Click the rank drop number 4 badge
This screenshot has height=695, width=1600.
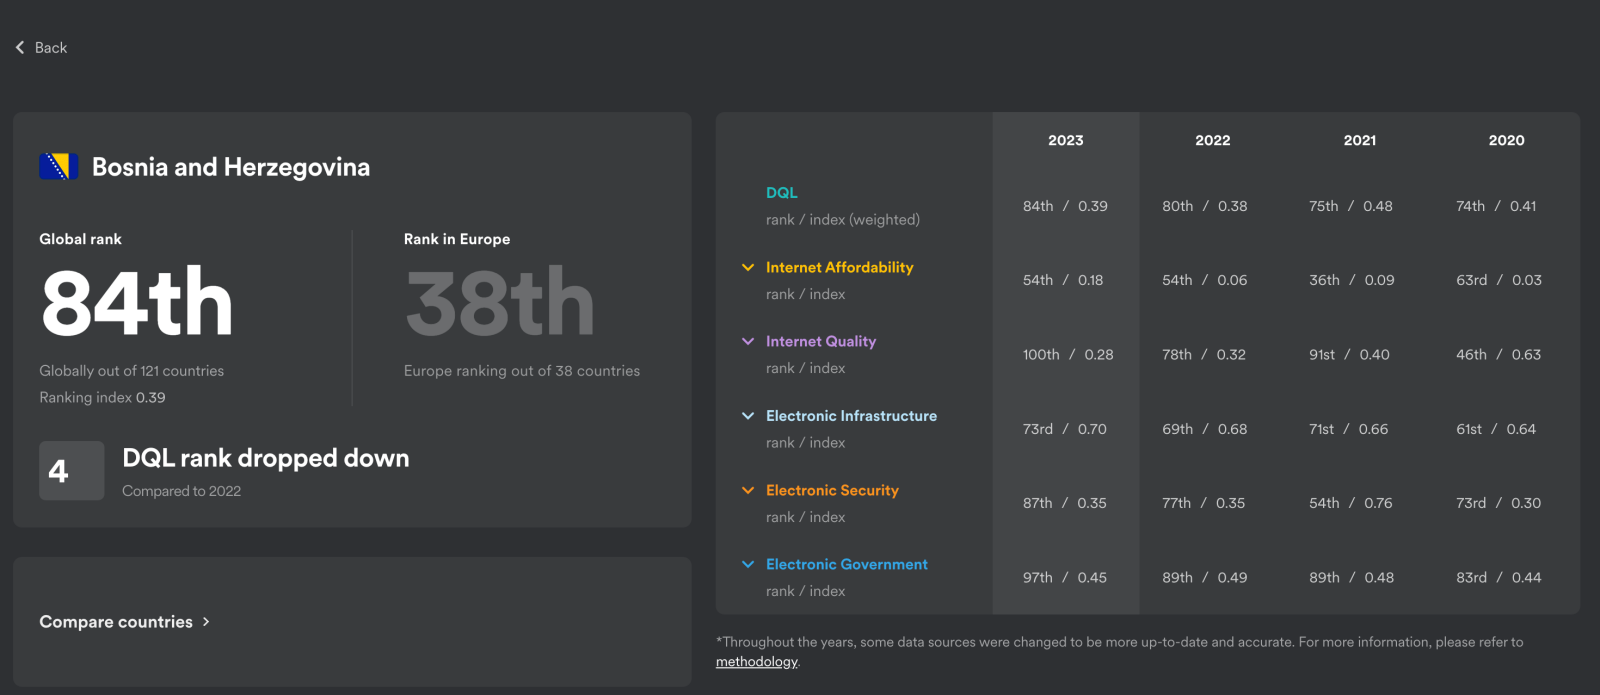click(71, 470)
